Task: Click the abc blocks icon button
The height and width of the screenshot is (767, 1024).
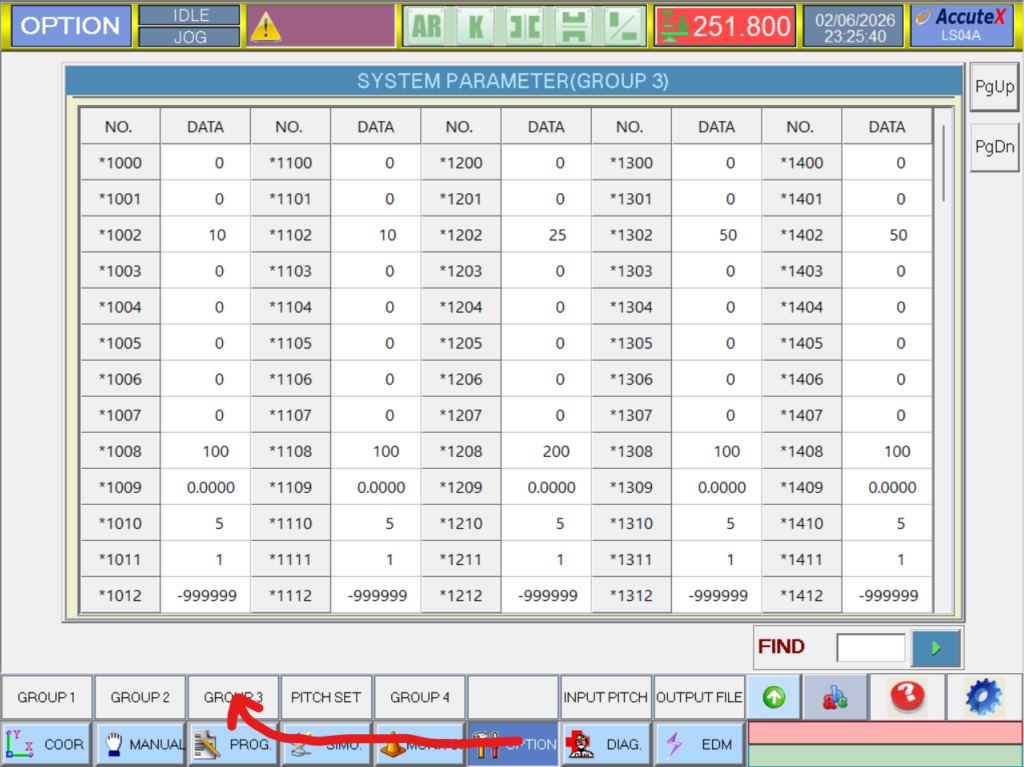Action: (835, 696)
